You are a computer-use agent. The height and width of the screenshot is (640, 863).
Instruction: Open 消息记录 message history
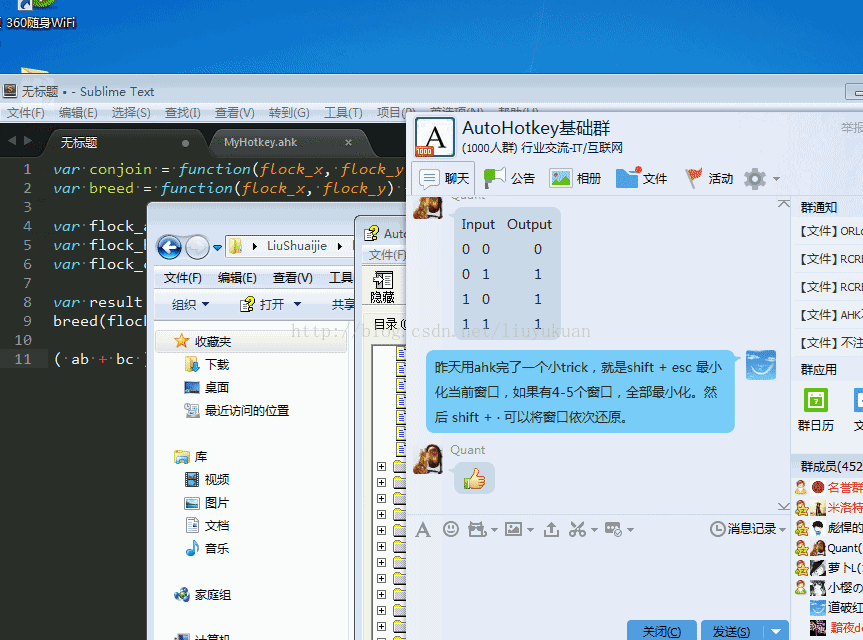click(744, 529)
